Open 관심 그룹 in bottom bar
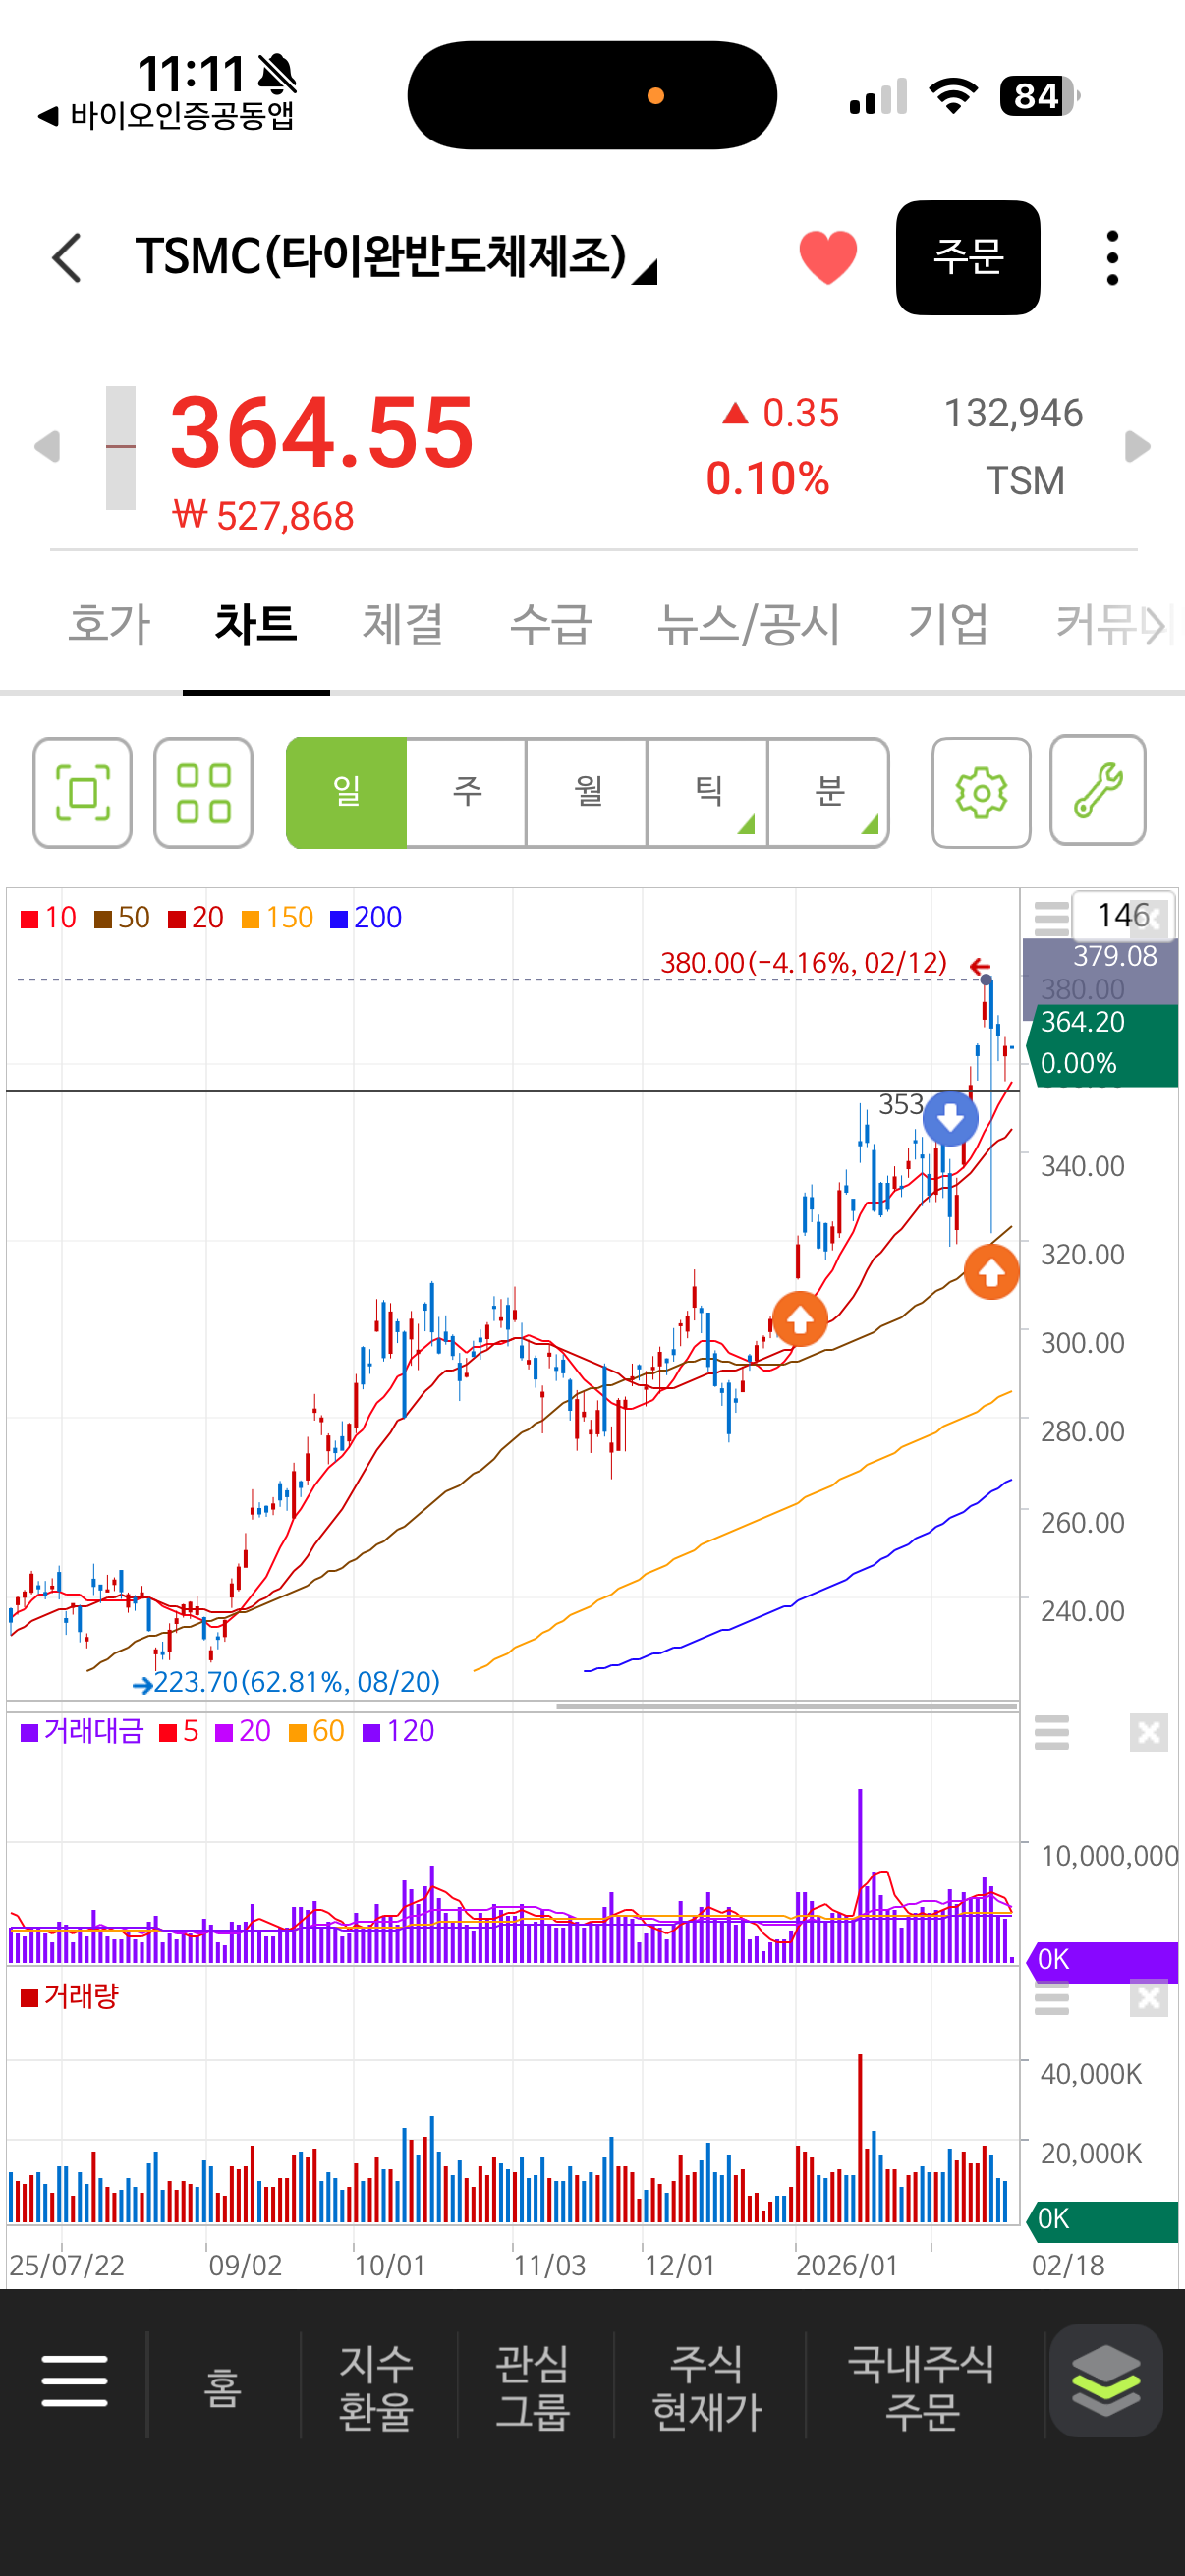Viewport: 1185px width, 2576px height. tap(533, 2387)
